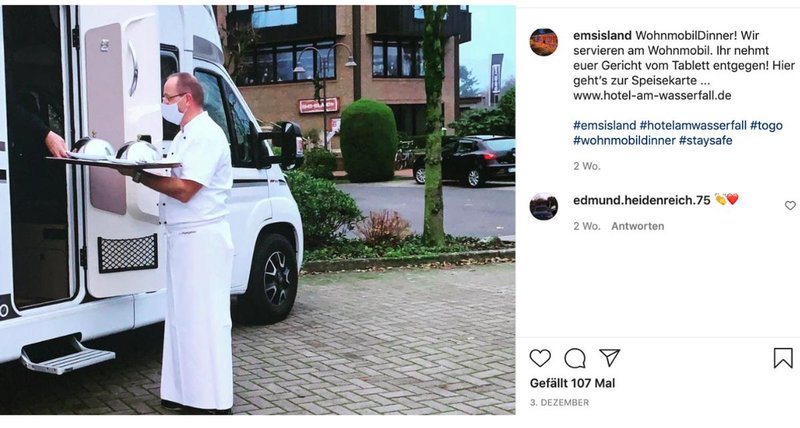Open the #staysafe hashtag
Image resolution: width=800 pixels, height=428 pixels.
pos(706,140)
